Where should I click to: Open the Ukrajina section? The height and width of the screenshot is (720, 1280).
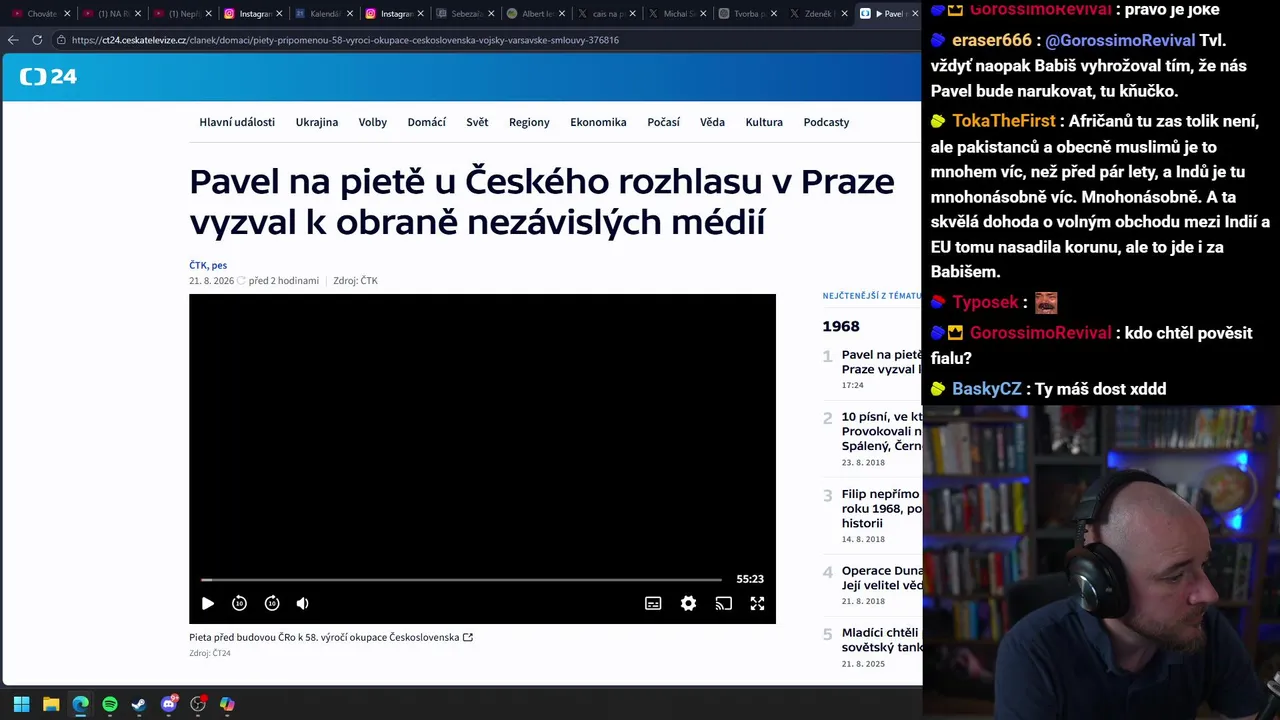tap(317, 122)
